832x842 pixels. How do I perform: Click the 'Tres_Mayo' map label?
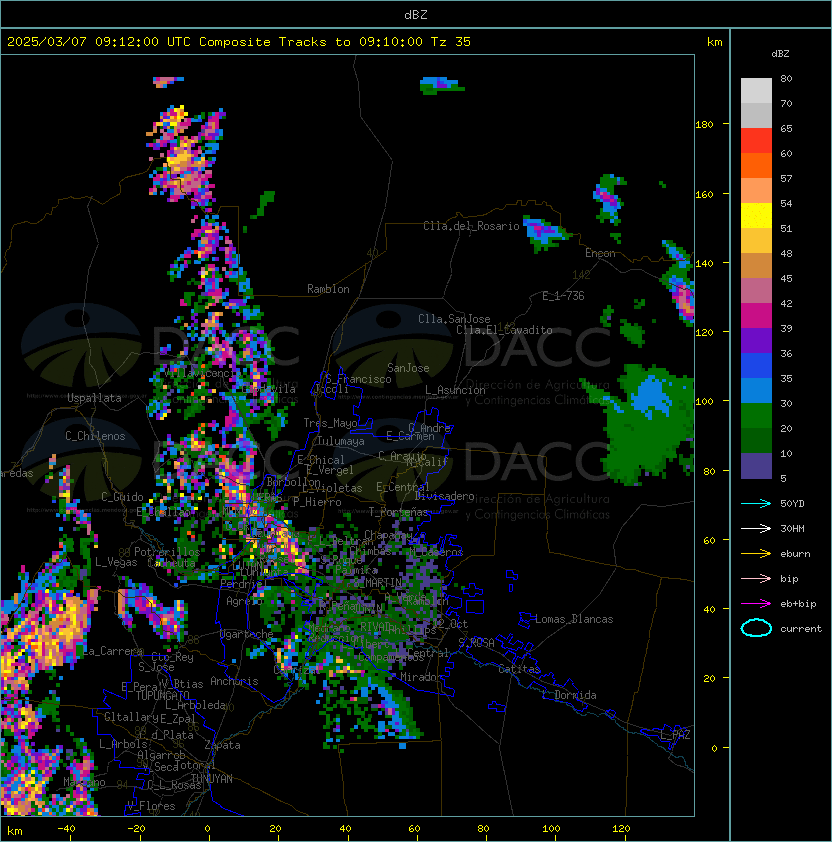click(330, 423)
